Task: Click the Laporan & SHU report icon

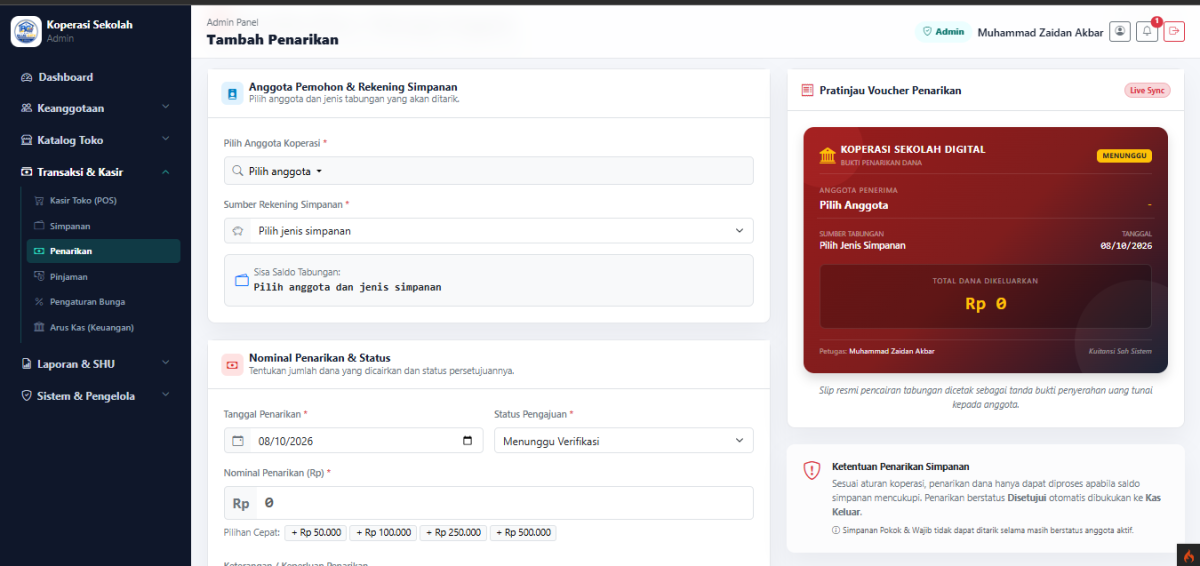Action: 27,364
